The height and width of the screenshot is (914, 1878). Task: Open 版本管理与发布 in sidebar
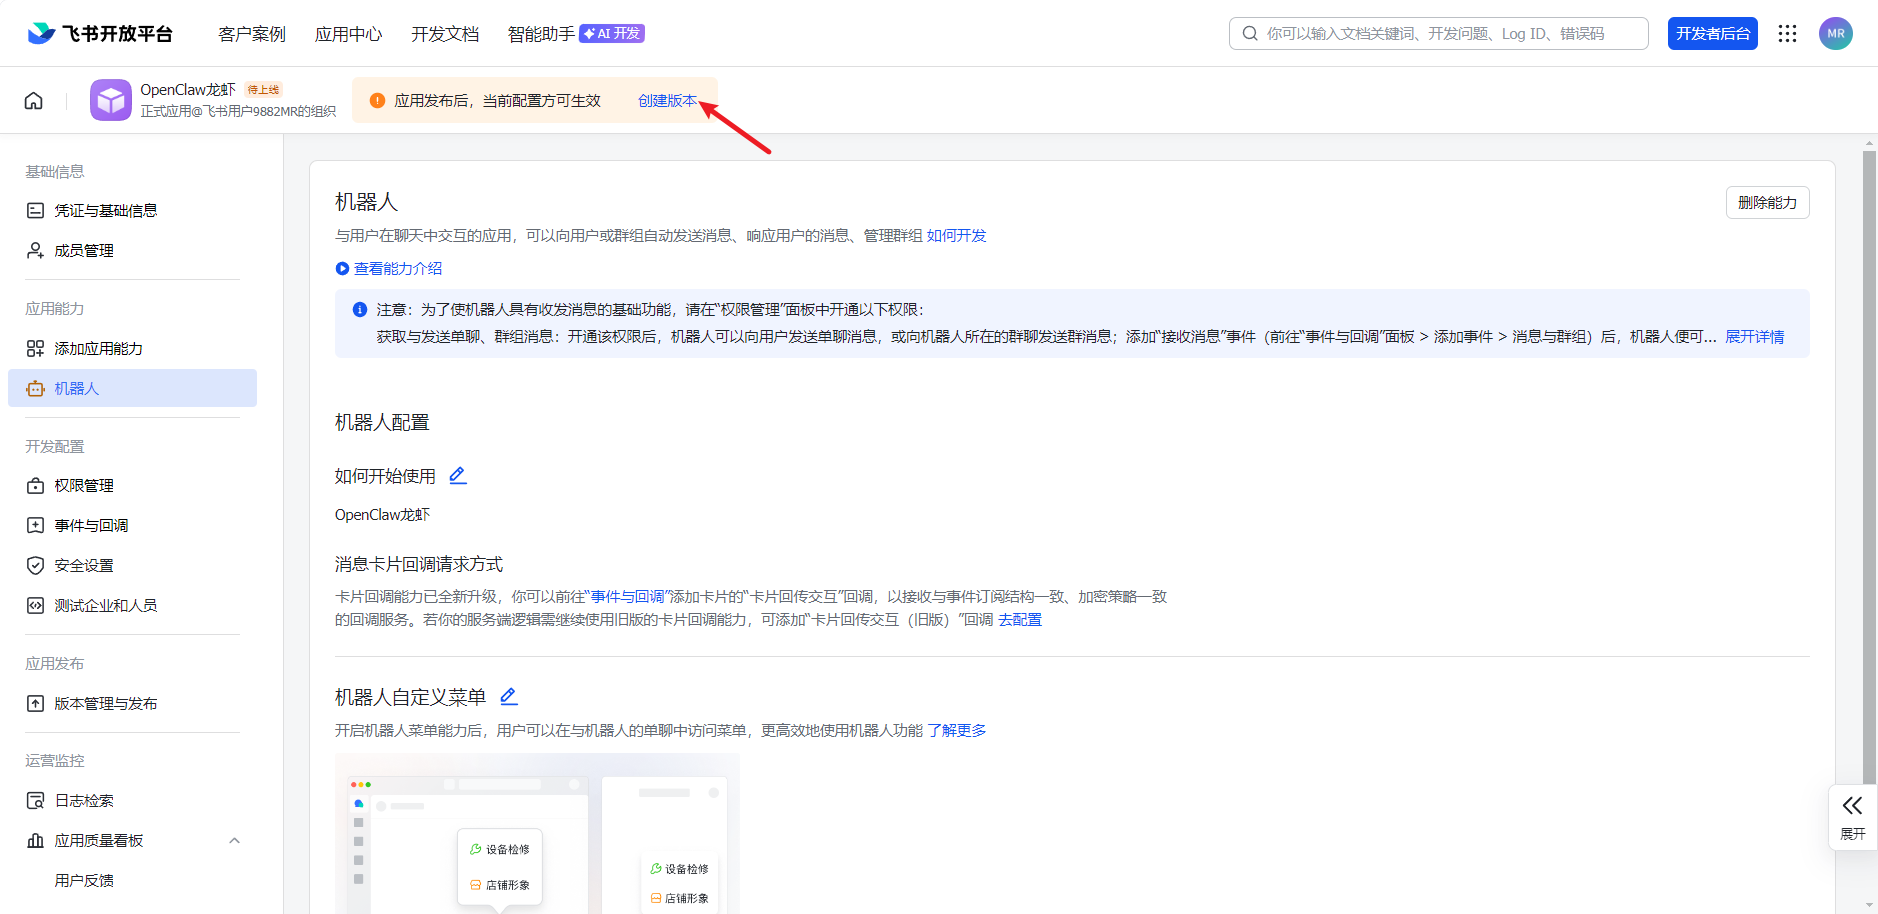105,704
